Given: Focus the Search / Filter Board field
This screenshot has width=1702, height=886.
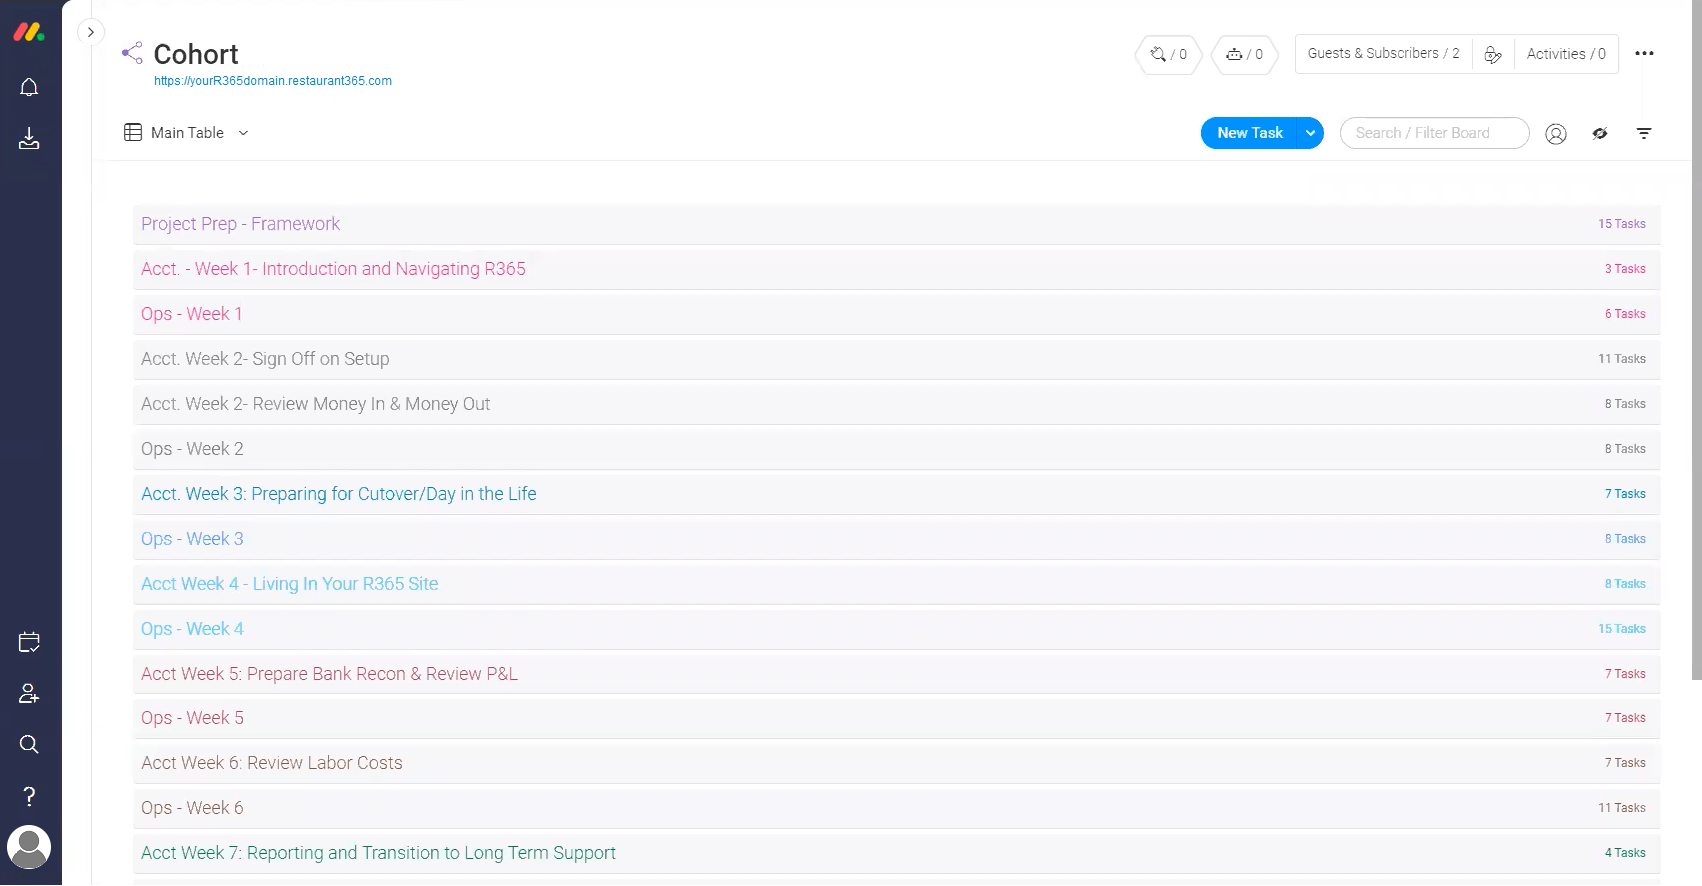Looking at the screenshot, I should point(1435,133).
